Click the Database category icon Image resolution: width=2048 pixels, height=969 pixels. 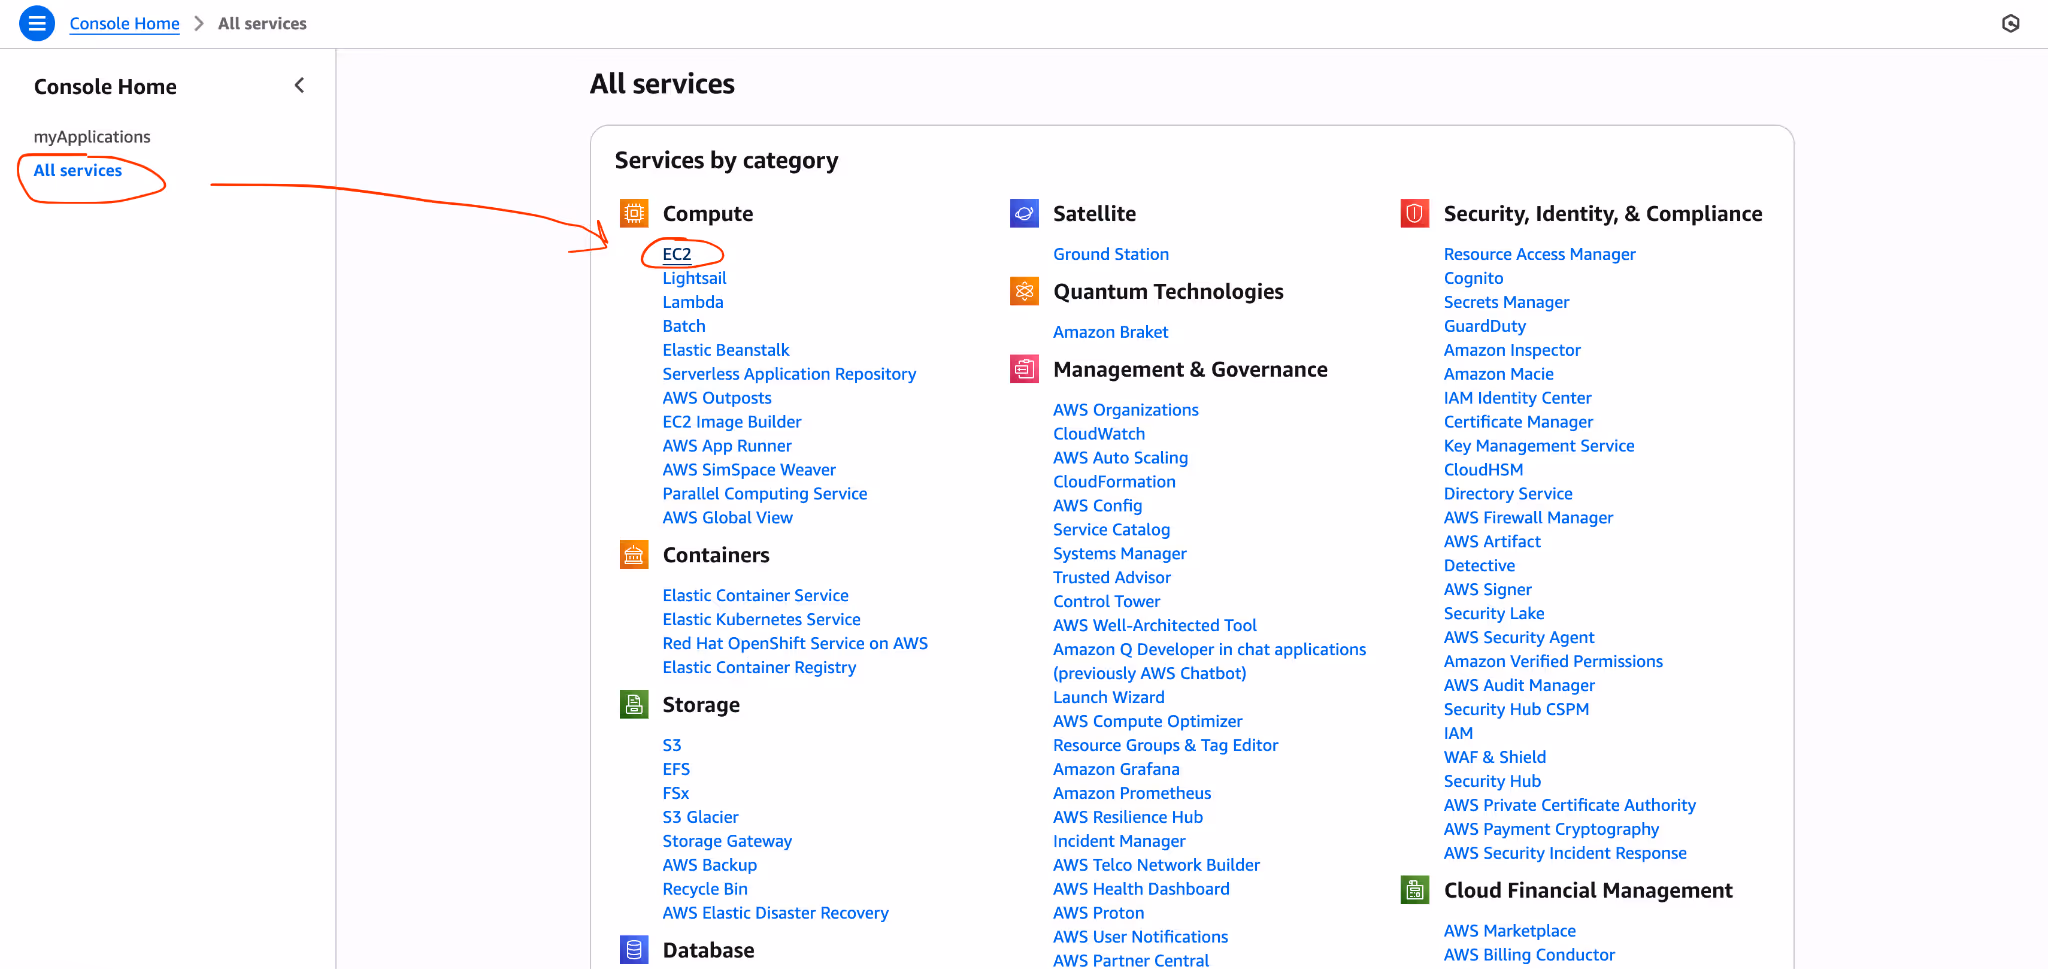634,949
